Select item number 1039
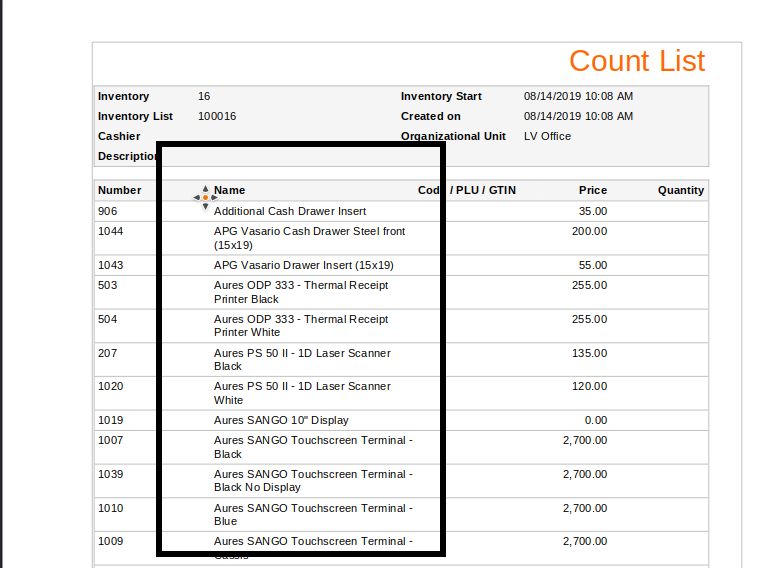The height and width of the screenshot is (568, 776). click(x=110, y=474)
